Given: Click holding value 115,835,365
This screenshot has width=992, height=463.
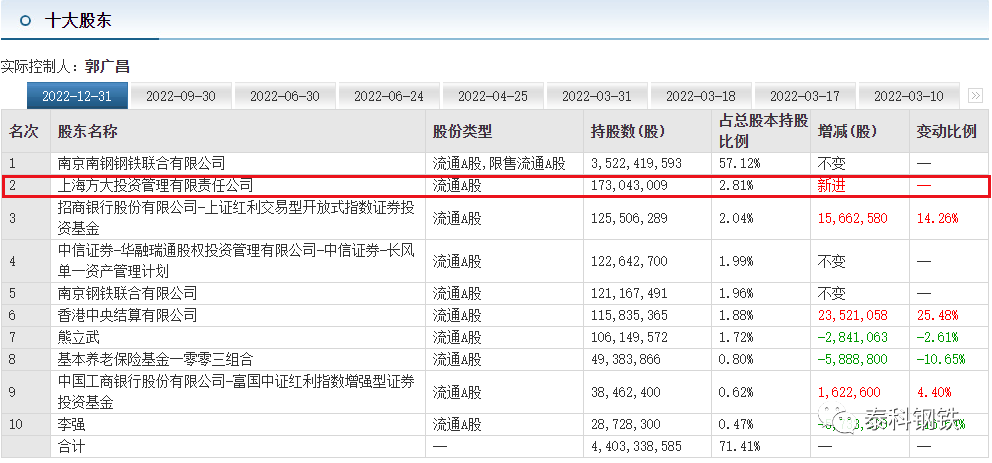Looking at the screenshot, I should pos(629,315).
